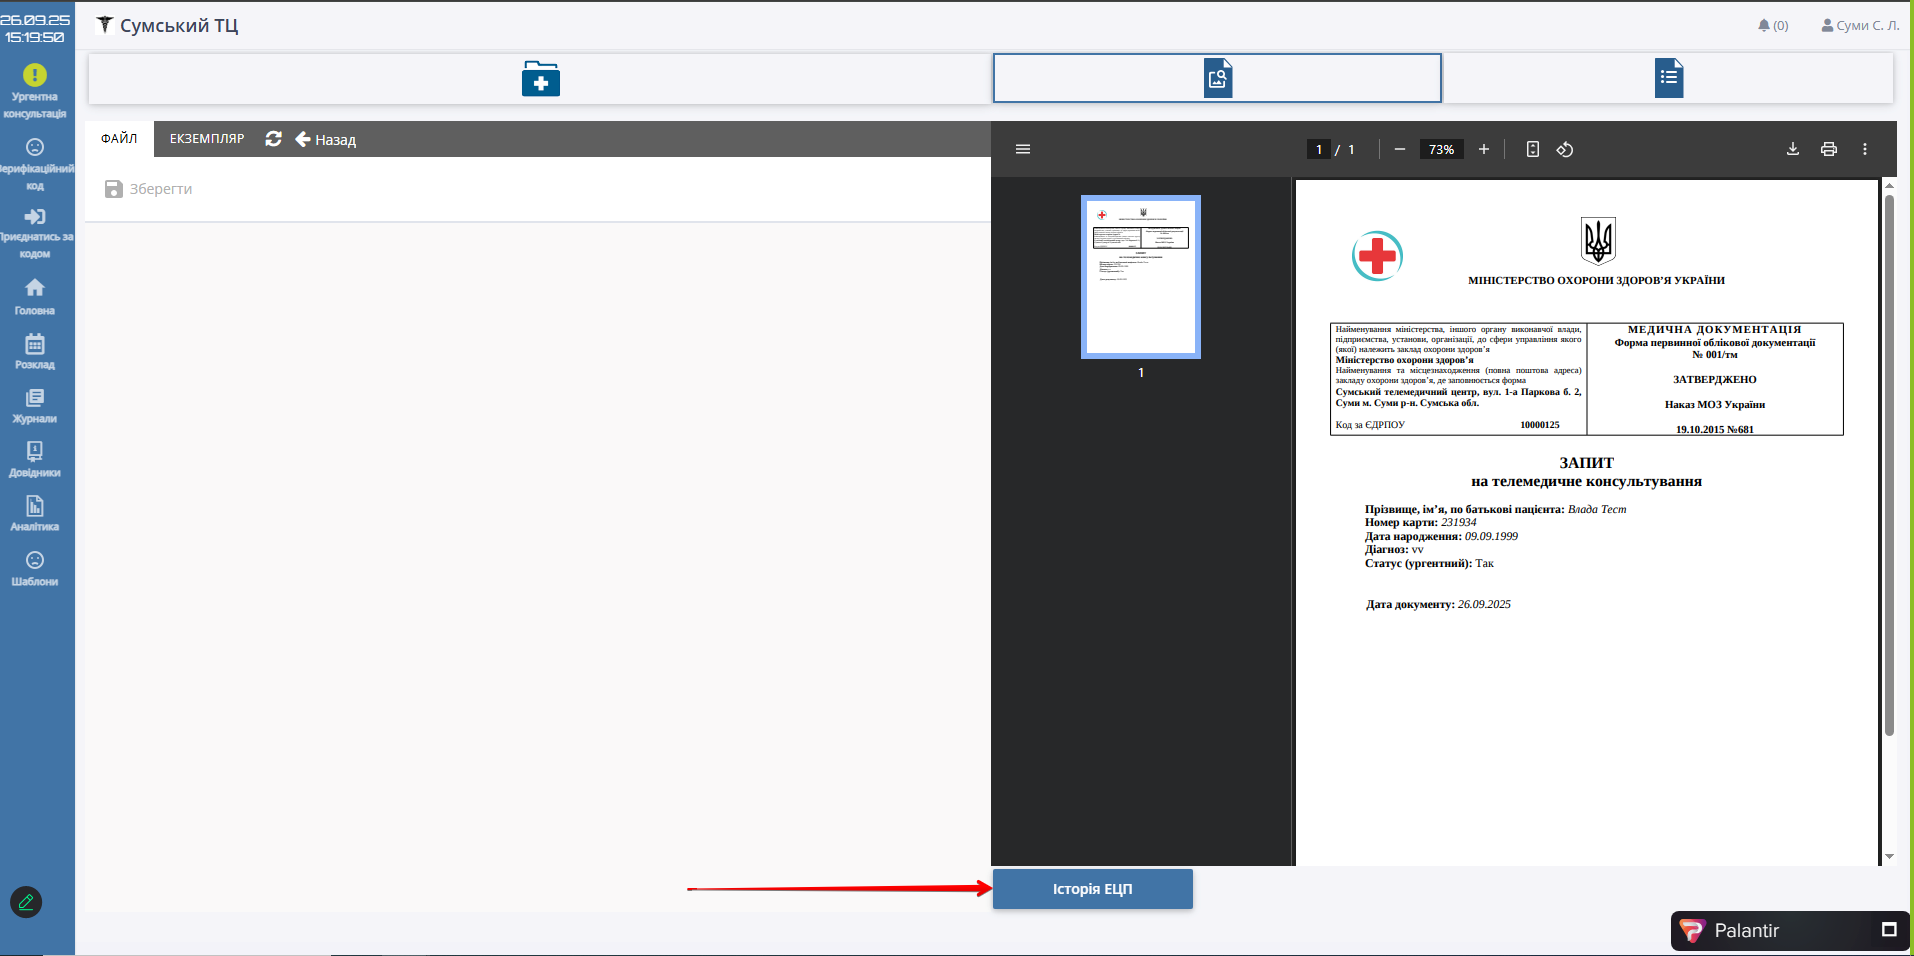Open the document list icon tab
Screen dimensions: 1914x956
pyautogui.click(x=1668, y=79)
